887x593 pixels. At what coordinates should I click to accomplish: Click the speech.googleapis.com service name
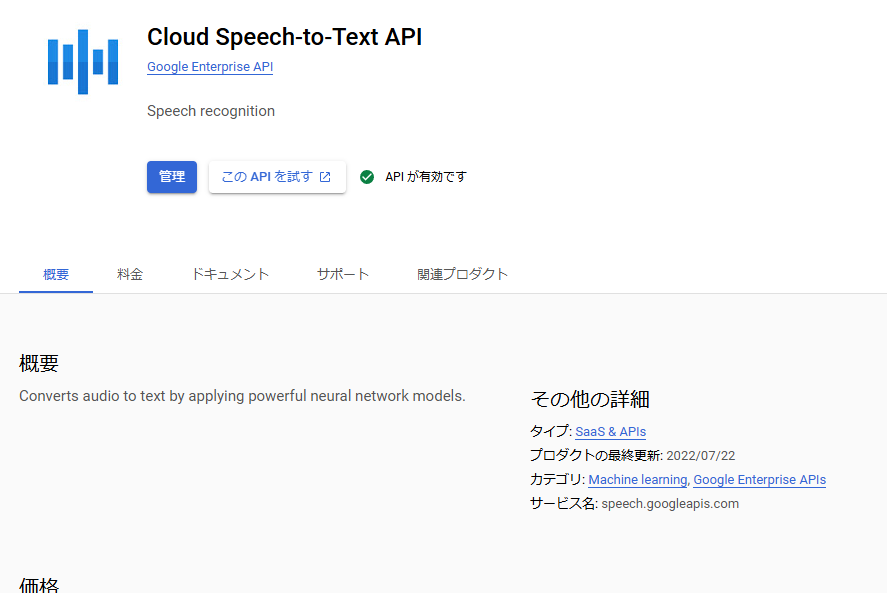[x=668, y=503]
